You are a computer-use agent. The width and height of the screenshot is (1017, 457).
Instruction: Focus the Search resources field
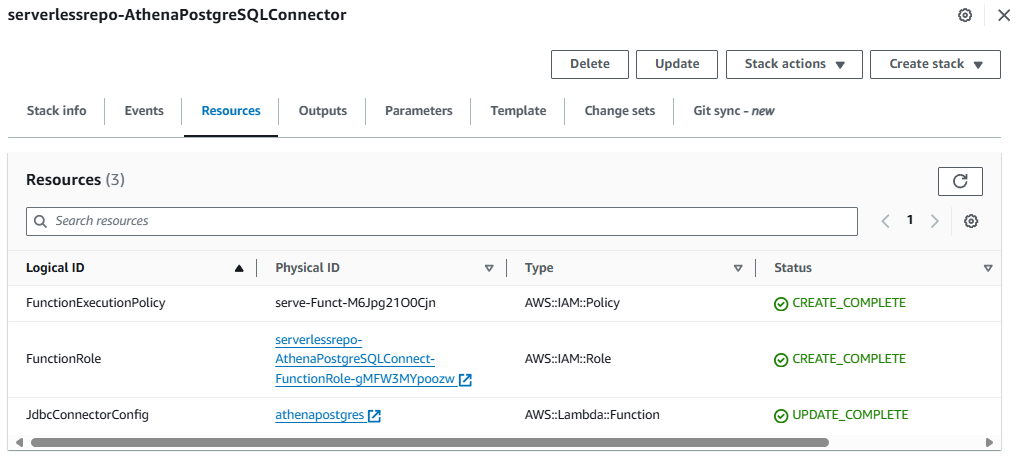(x=442, y=221)
